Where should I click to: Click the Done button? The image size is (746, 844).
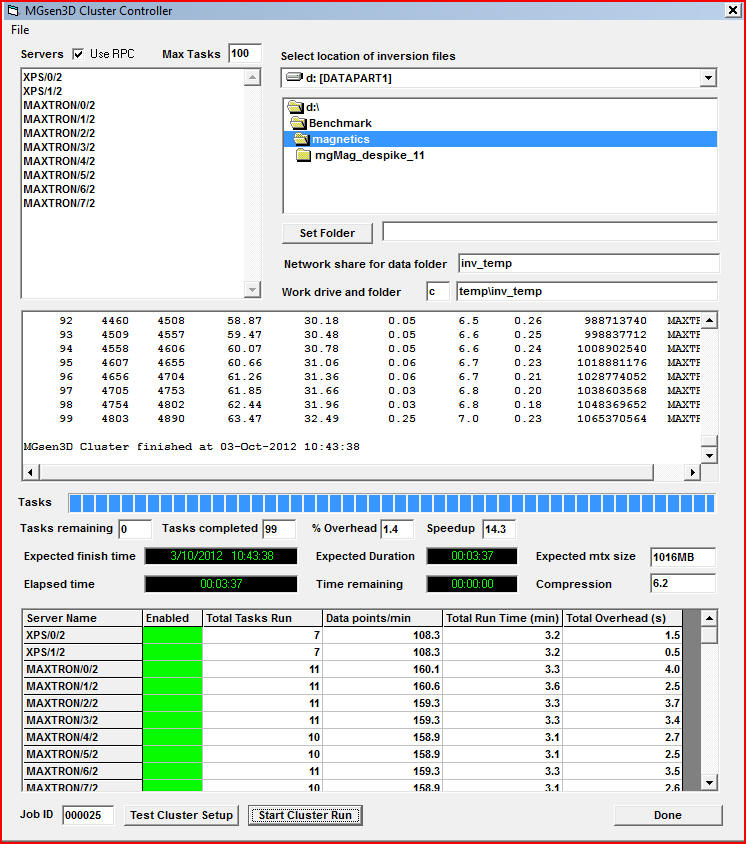click(x=668, y=815)
